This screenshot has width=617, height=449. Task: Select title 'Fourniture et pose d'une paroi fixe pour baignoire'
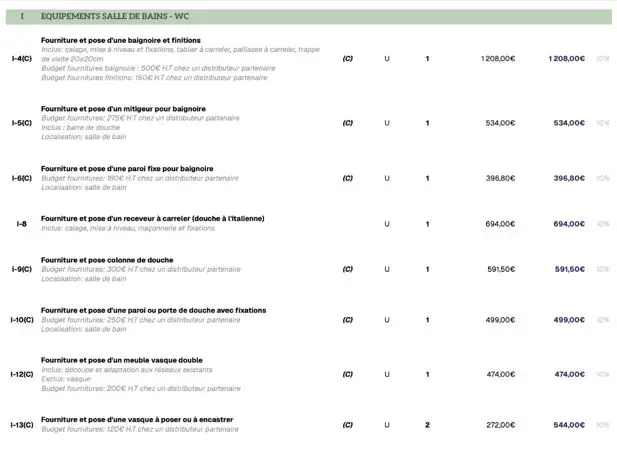pos(126,168)
